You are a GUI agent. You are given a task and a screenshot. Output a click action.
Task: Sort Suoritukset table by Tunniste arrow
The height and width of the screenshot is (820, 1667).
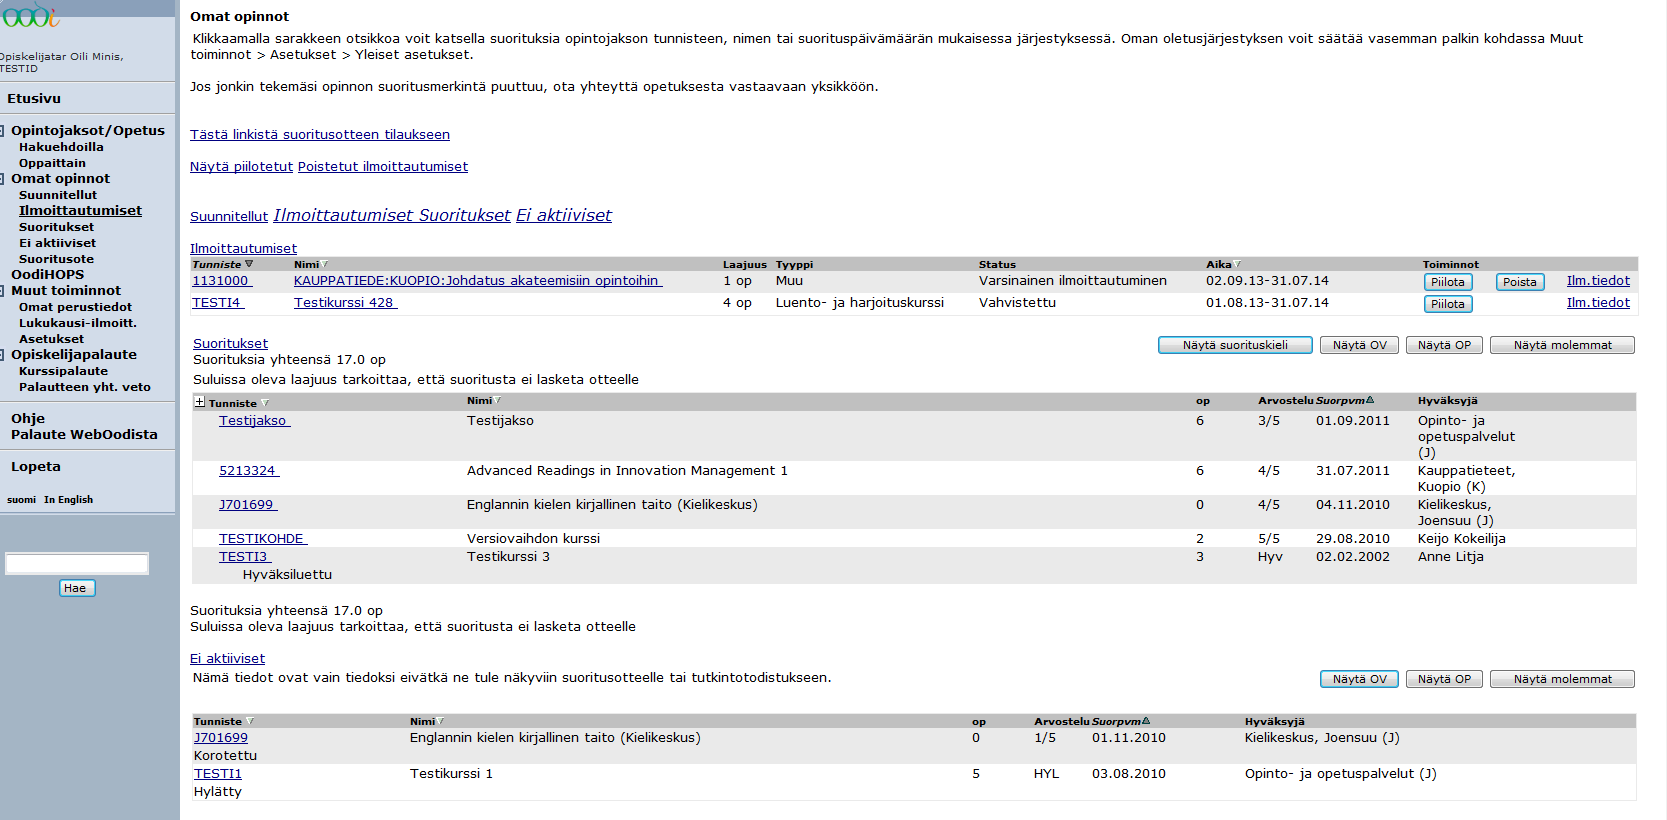click(264, 403)
